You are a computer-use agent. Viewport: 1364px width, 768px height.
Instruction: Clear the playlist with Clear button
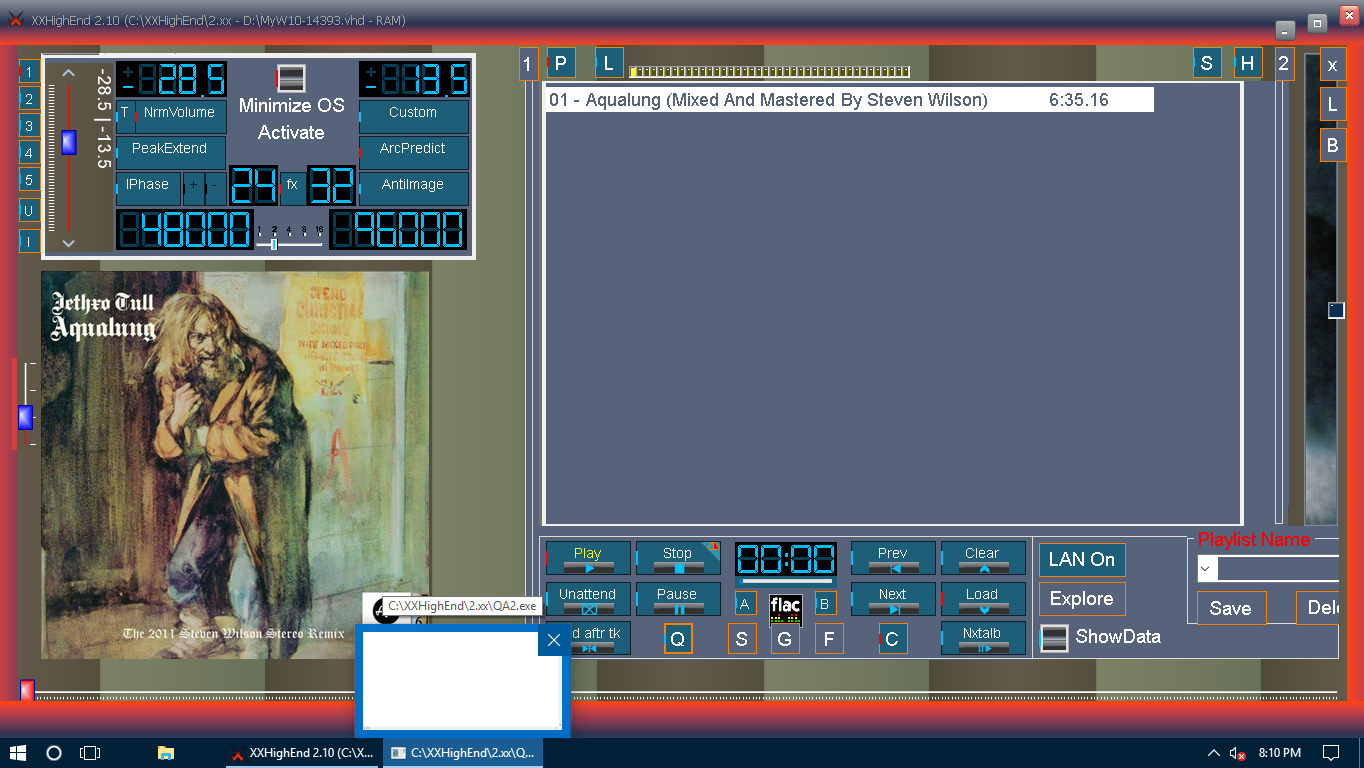(x=983, y=558)
